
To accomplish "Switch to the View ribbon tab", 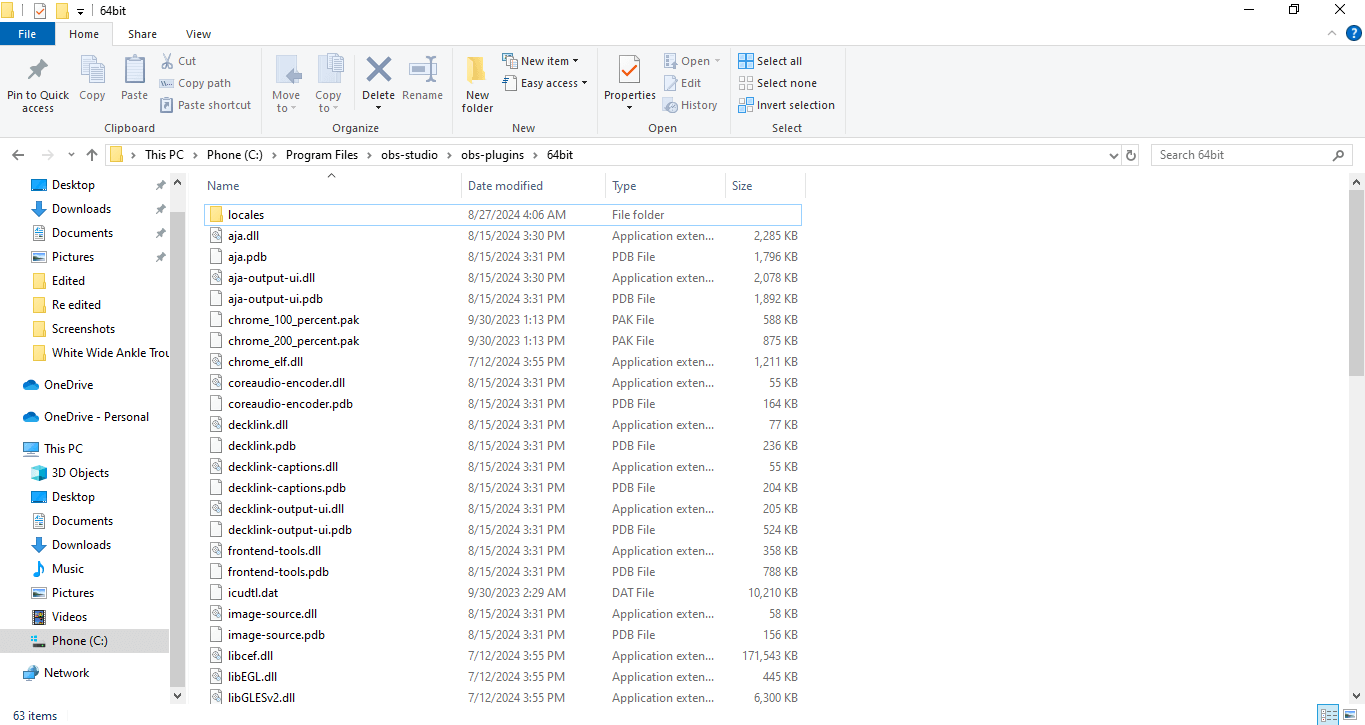I will (198, 33).
